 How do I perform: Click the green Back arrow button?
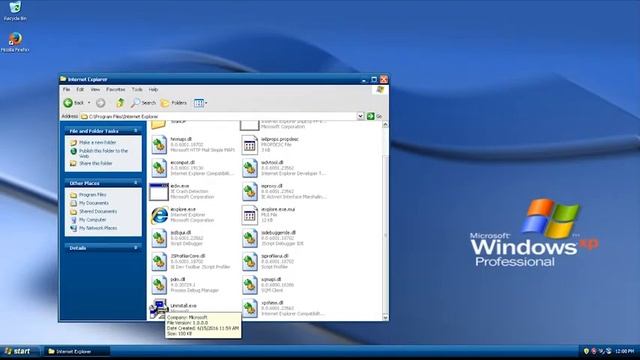pyautogui.click(x=68, y=103)
